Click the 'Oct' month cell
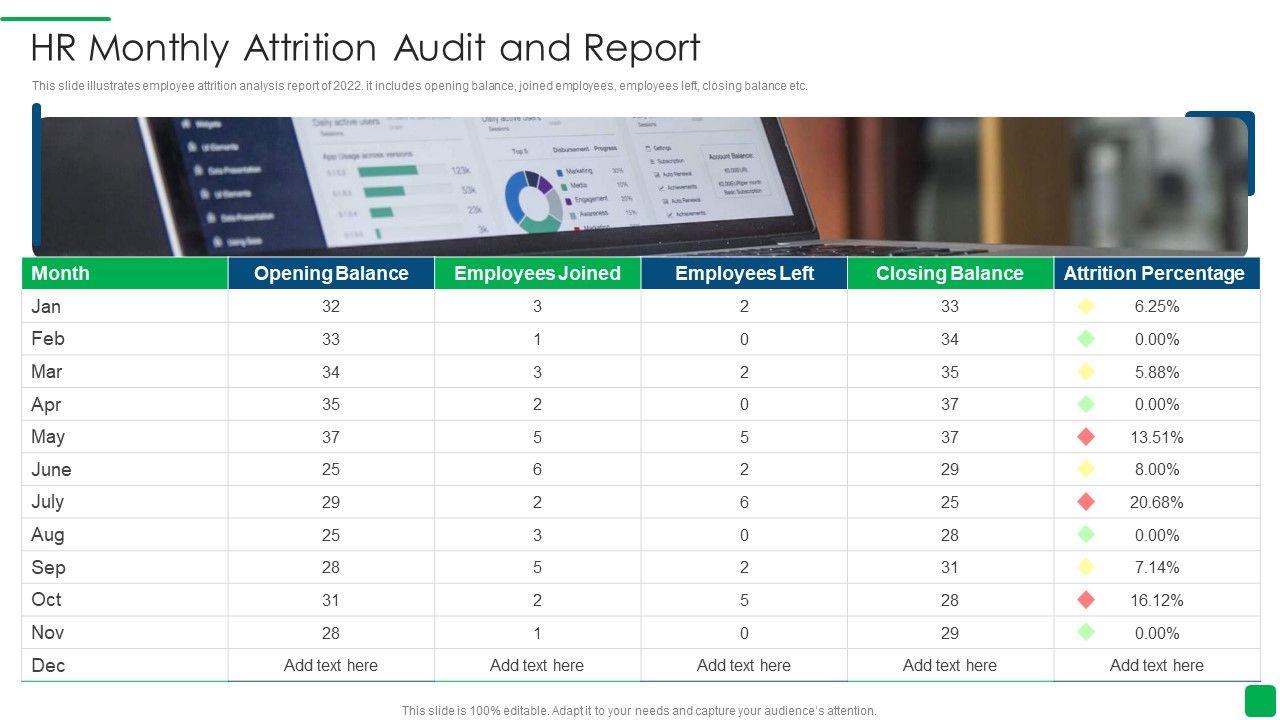Image resolution: width=1280 pixels, height=720 pixels. point(125,600)
